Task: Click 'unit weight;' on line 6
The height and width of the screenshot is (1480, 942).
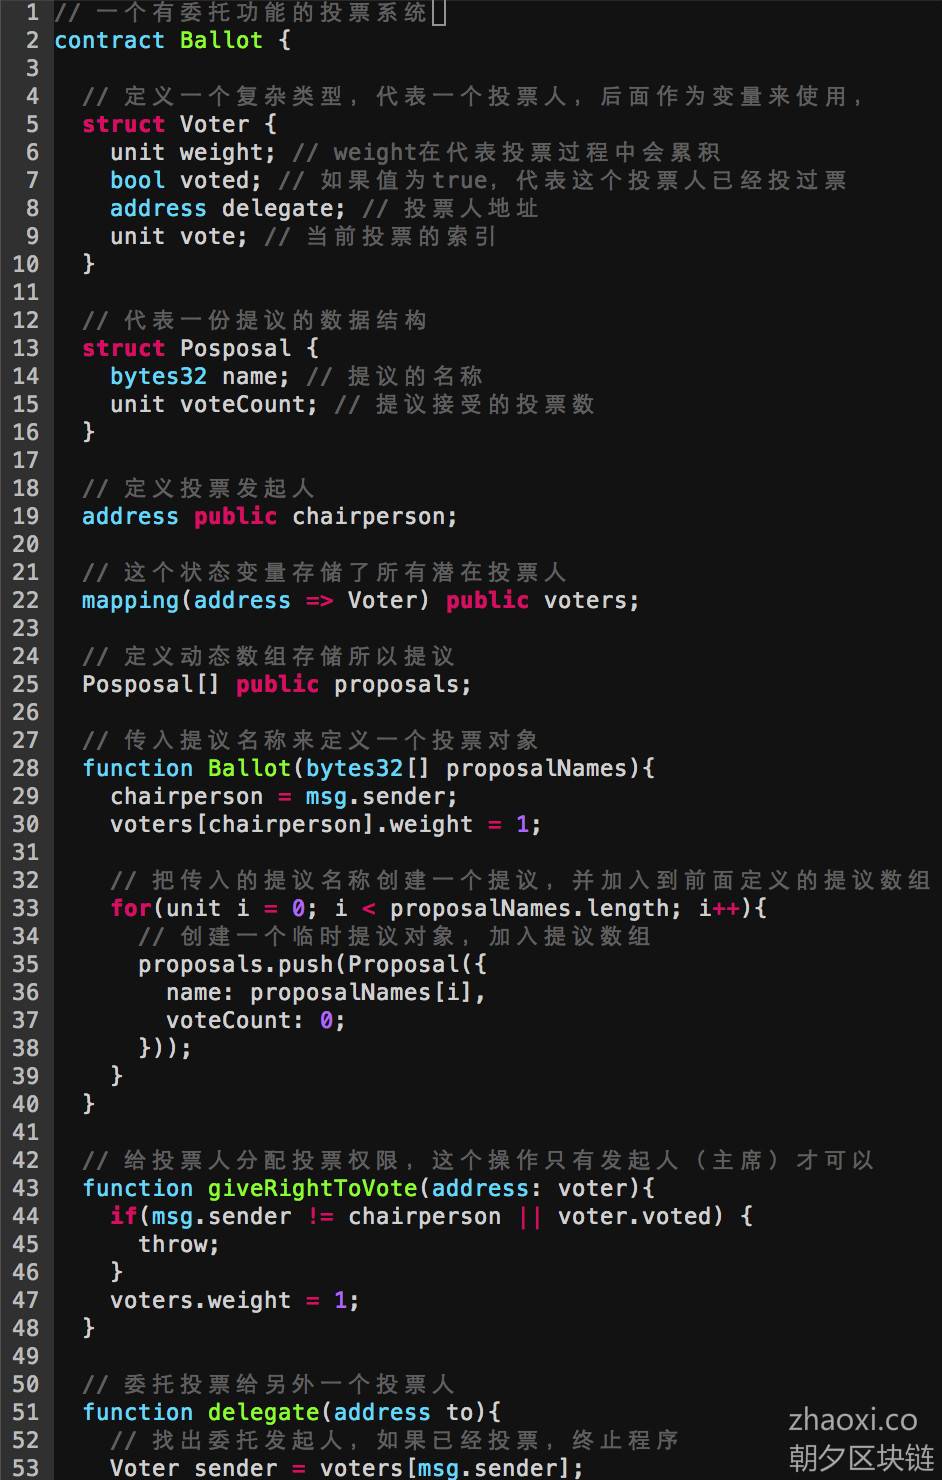Action: click(193, 152)
